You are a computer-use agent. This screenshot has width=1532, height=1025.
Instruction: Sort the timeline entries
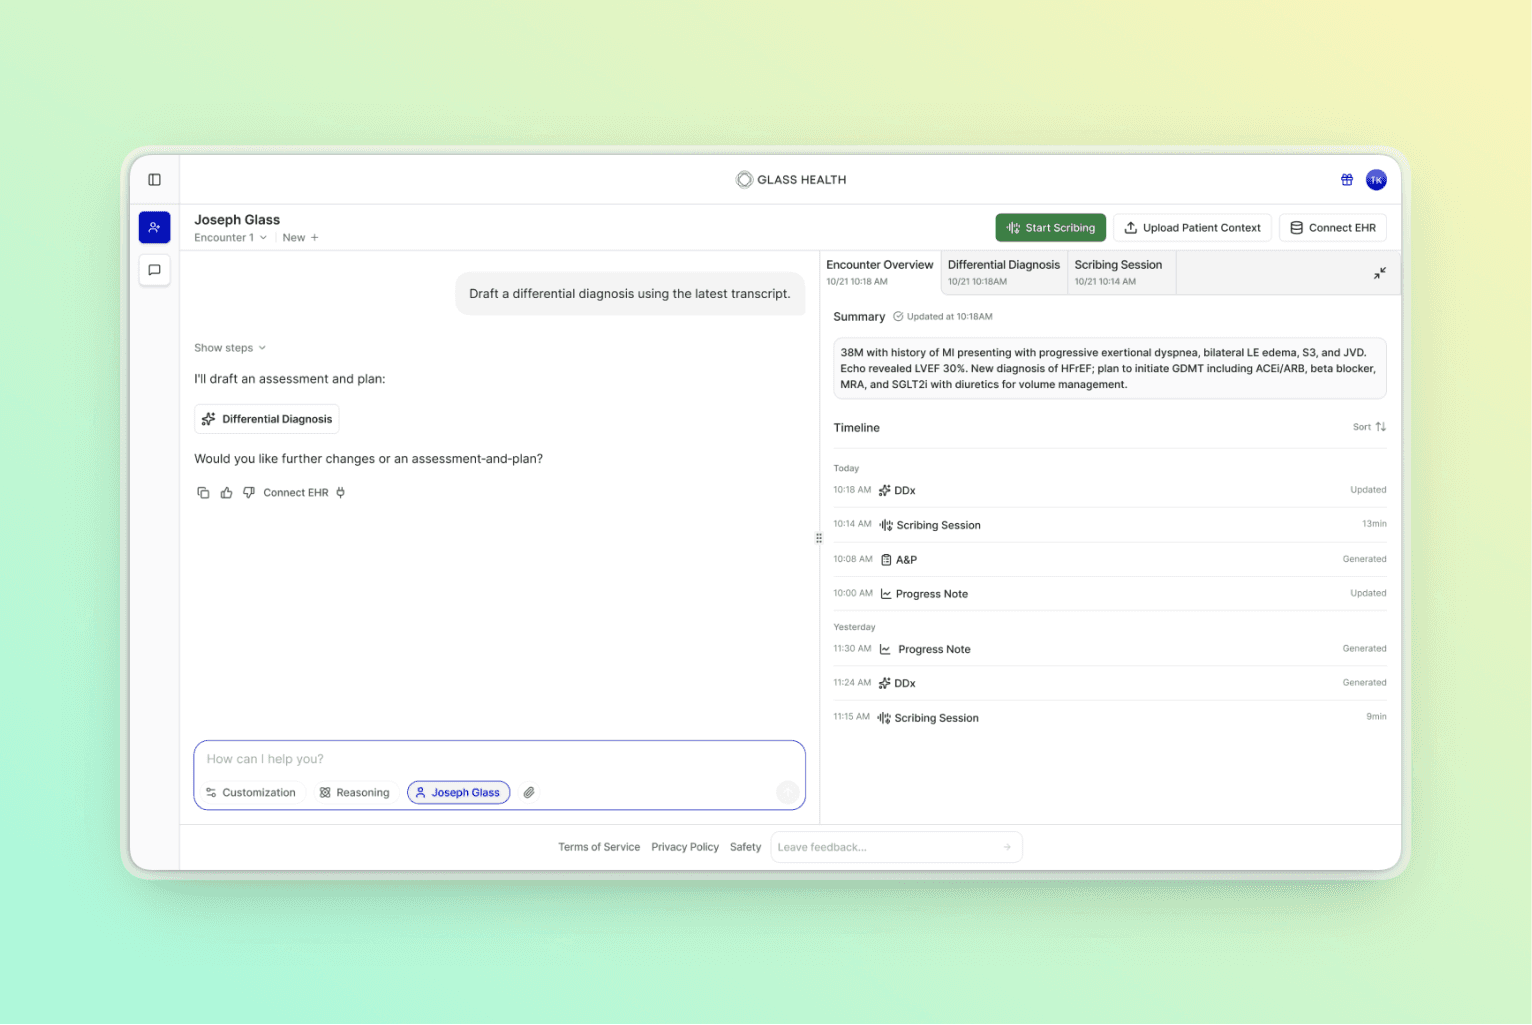[1369, 427]
